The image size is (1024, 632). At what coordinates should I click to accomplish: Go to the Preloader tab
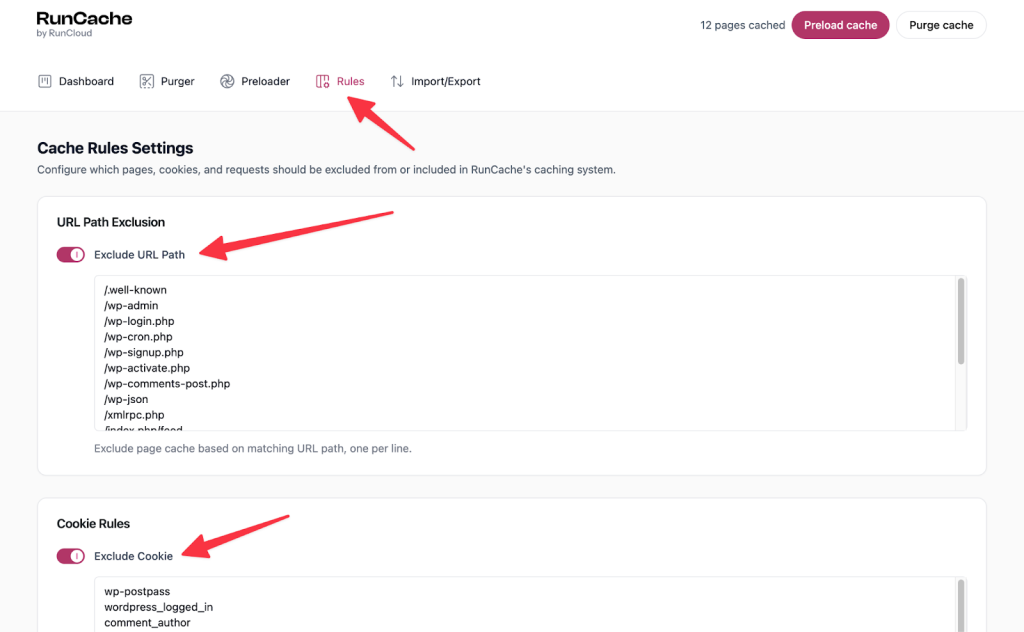(255, 82)
